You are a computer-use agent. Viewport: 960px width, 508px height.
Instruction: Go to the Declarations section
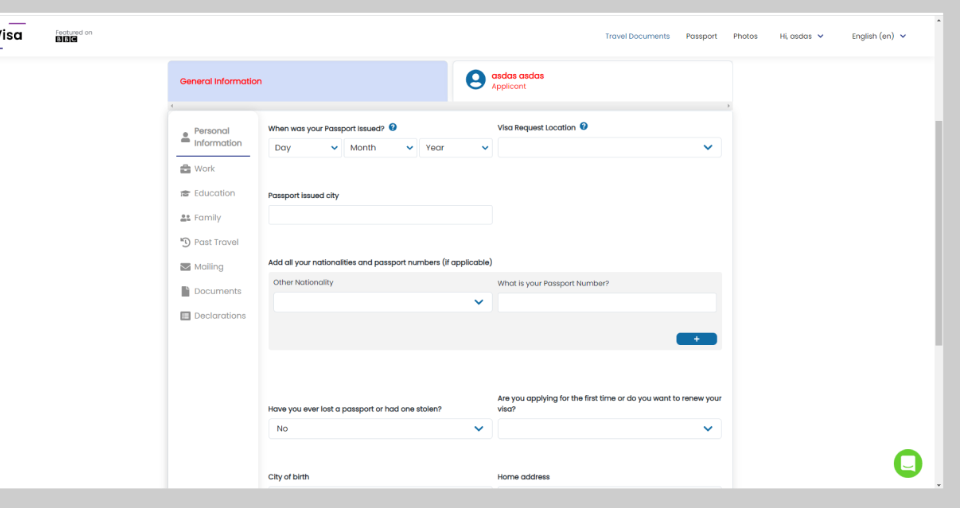212,316
